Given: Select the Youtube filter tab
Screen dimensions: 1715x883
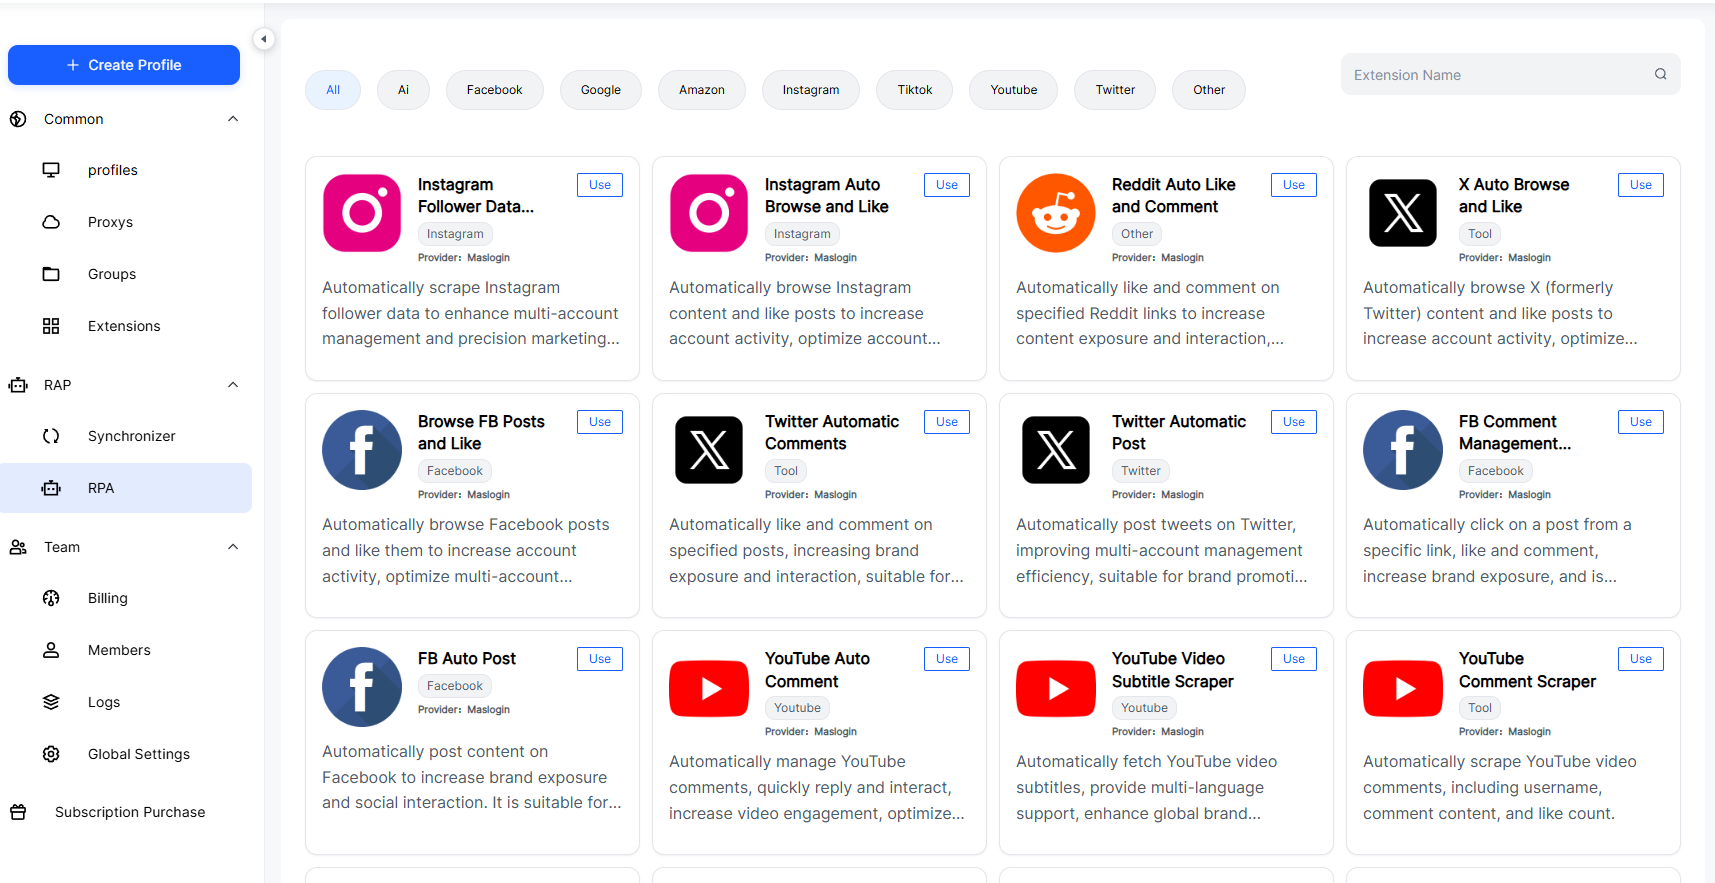Looking at the screenshot, I should point(1013,90).
